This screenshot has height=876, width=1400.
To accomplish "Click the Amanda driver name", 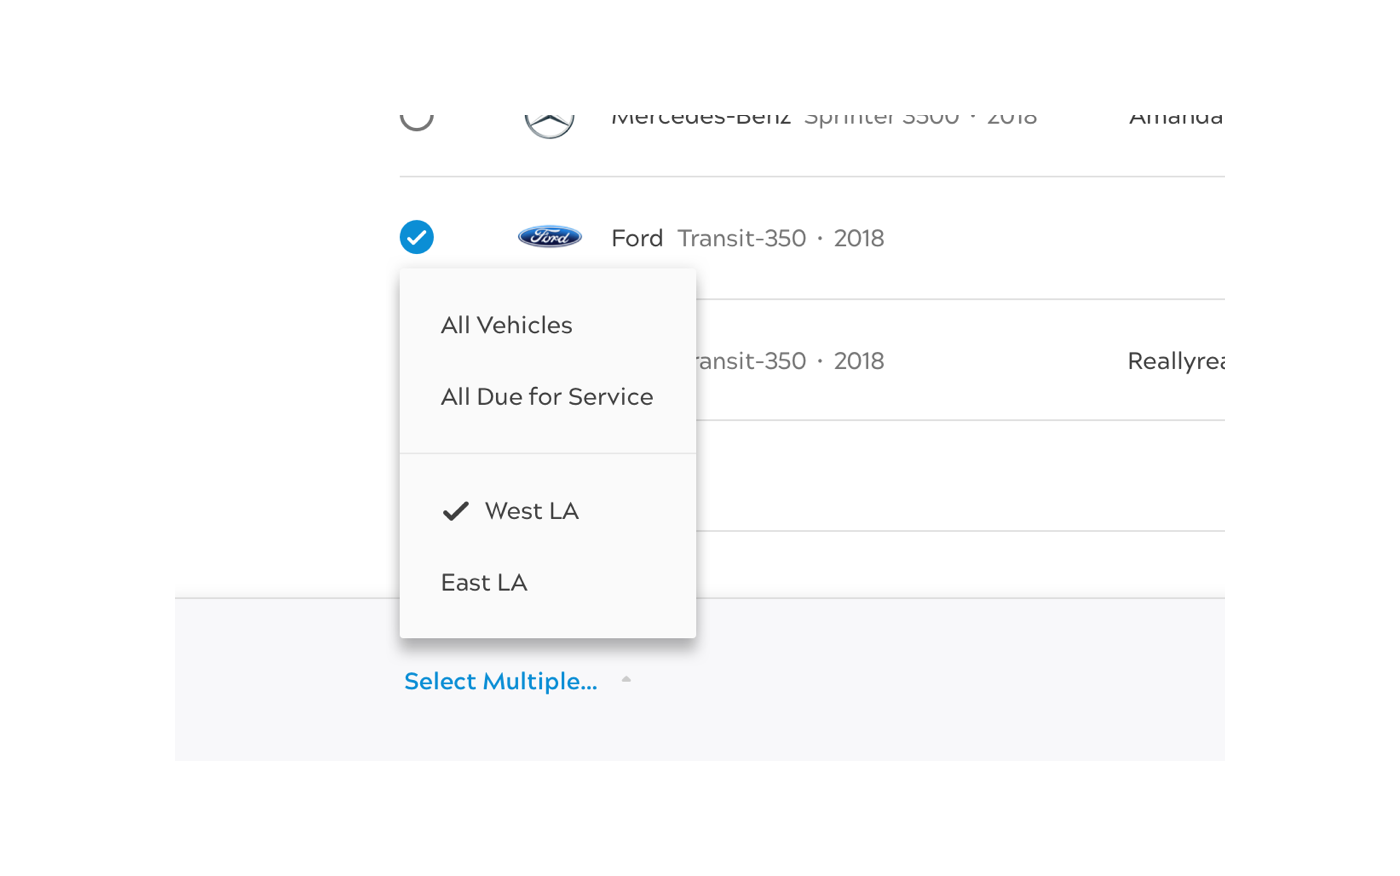I will click(1176, 120).
